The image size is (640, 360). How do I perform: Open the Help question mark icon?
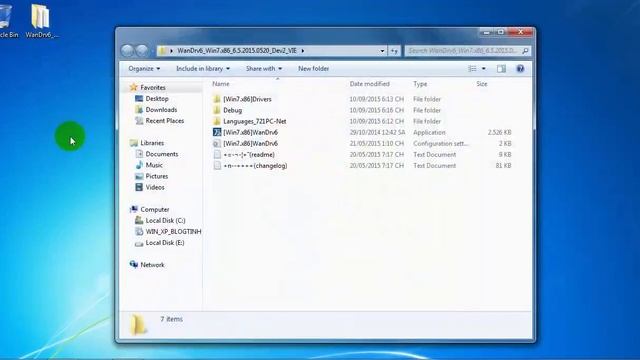pos(520,69)
